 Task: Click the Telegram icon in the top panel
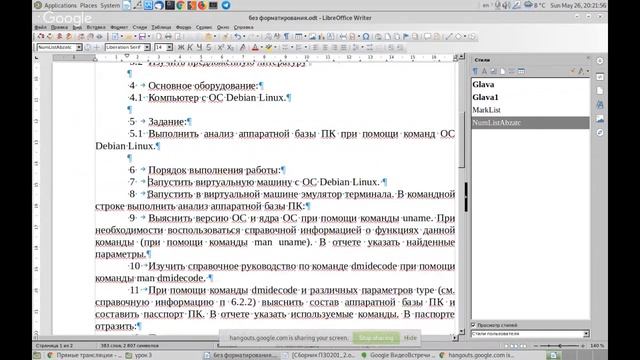pos(226,5)
